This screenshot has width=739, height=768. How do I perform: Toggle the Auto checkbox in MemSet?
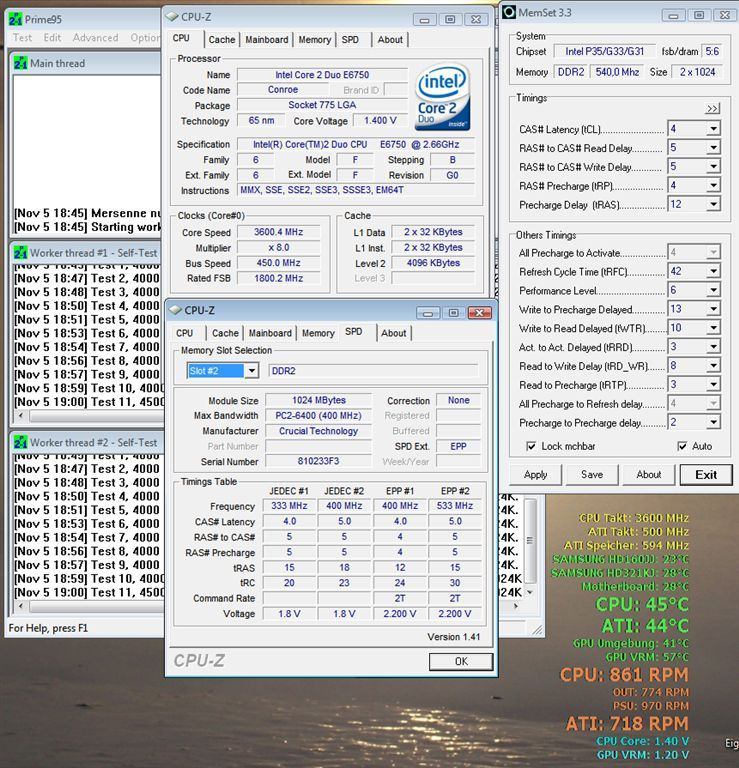click(682, 446)
